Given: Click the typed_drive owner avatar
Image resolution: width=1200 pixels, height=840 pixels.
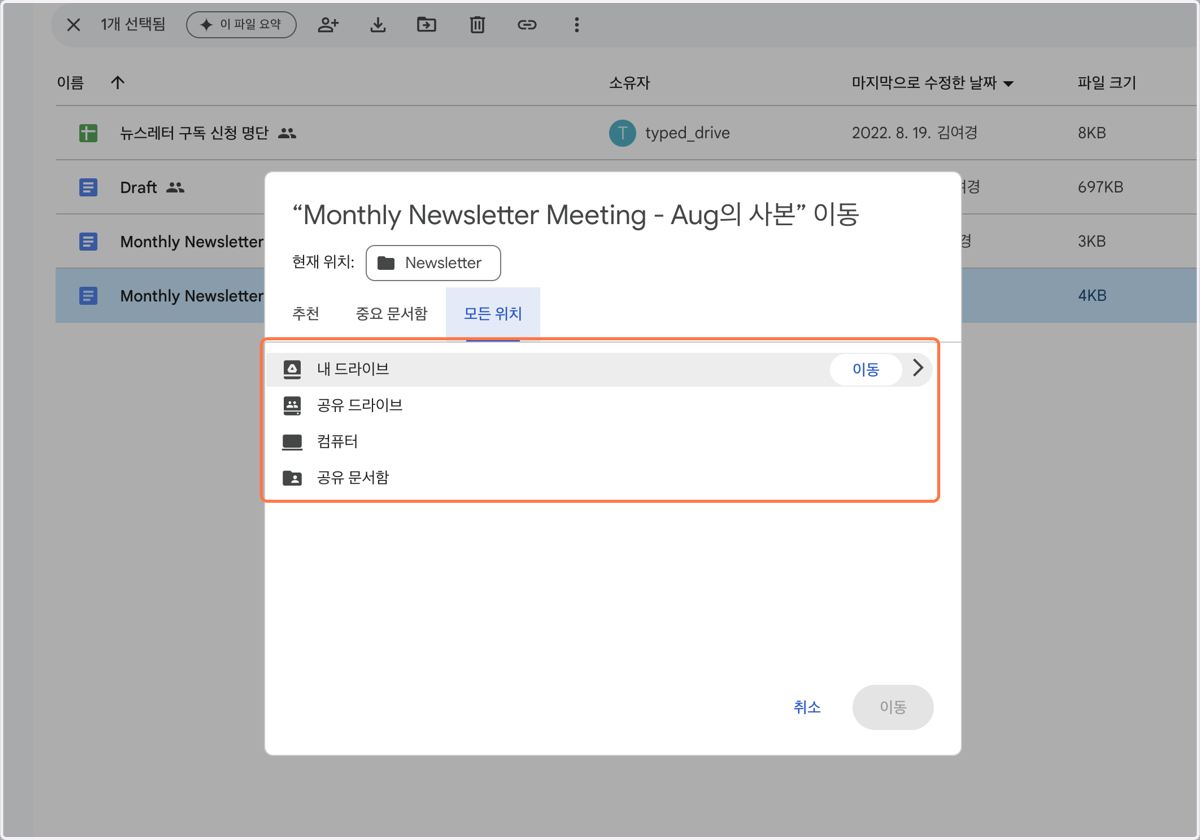Looking at the screenshot, I should coord(622,133).
